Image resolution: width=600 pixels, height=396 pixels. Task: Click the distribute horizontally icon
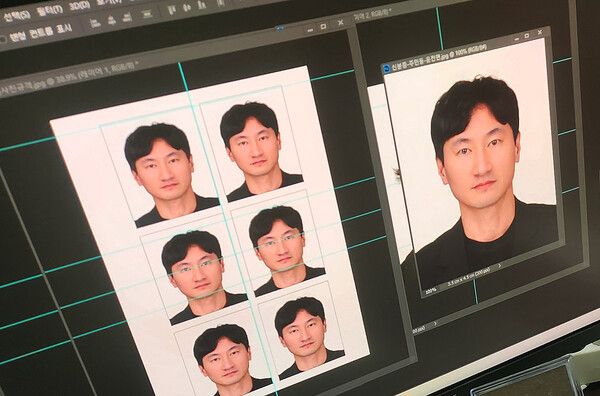(x=221, y=3)
